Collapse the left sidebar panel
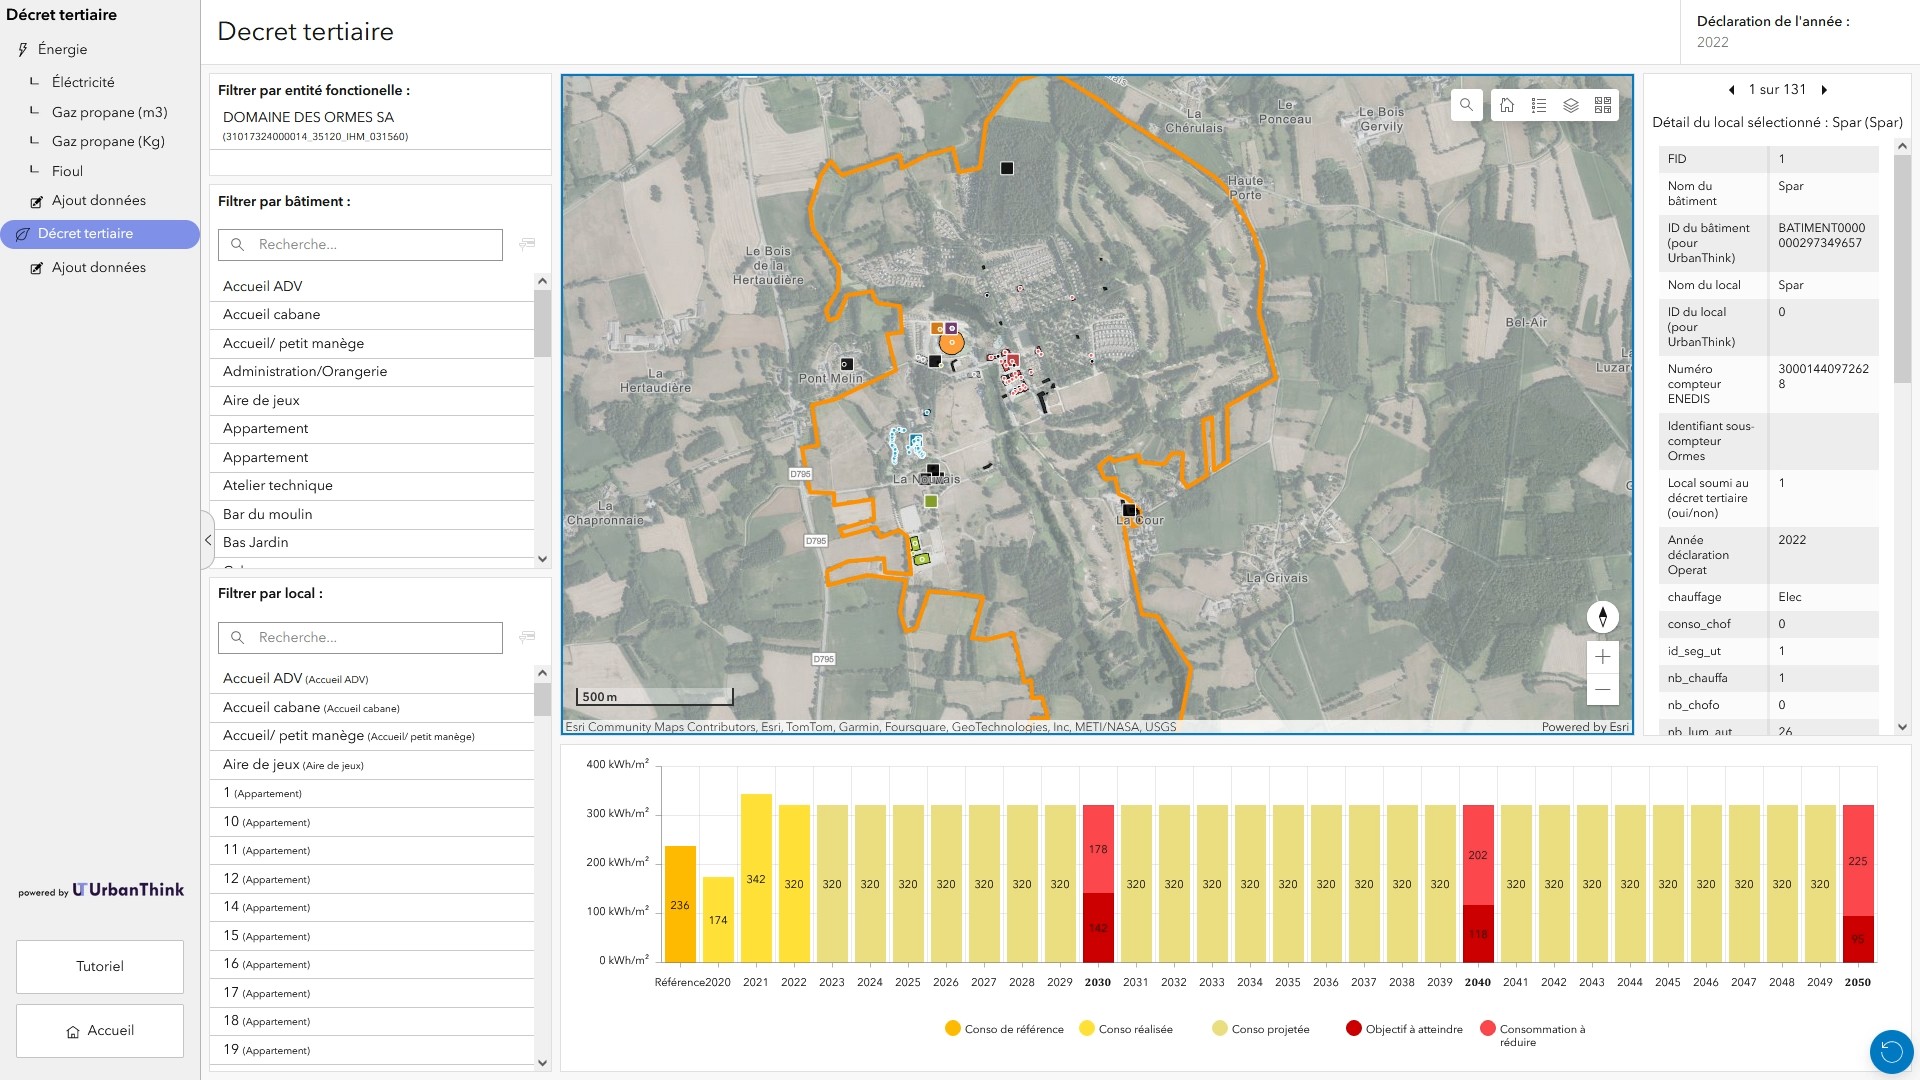This screenshot has height=1080, width=1920. 208,540
